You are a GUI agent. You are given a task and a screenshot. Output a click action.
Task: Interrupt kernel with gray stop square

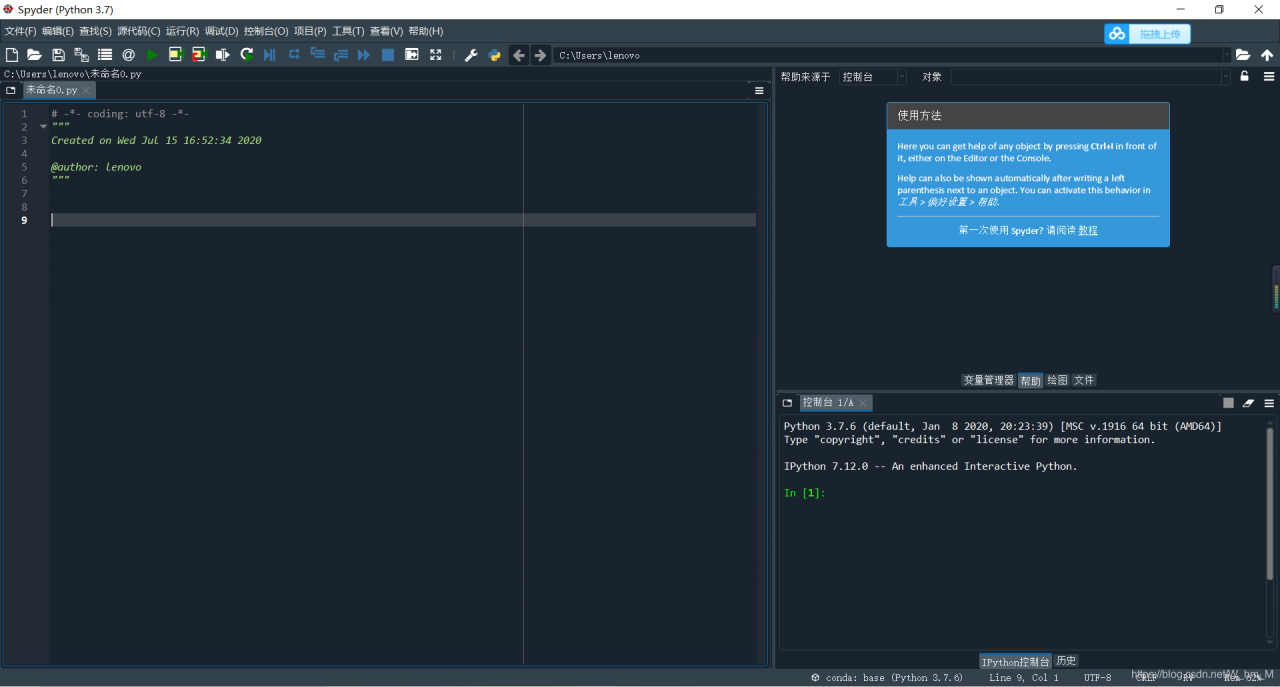[x=1228, y=403]
